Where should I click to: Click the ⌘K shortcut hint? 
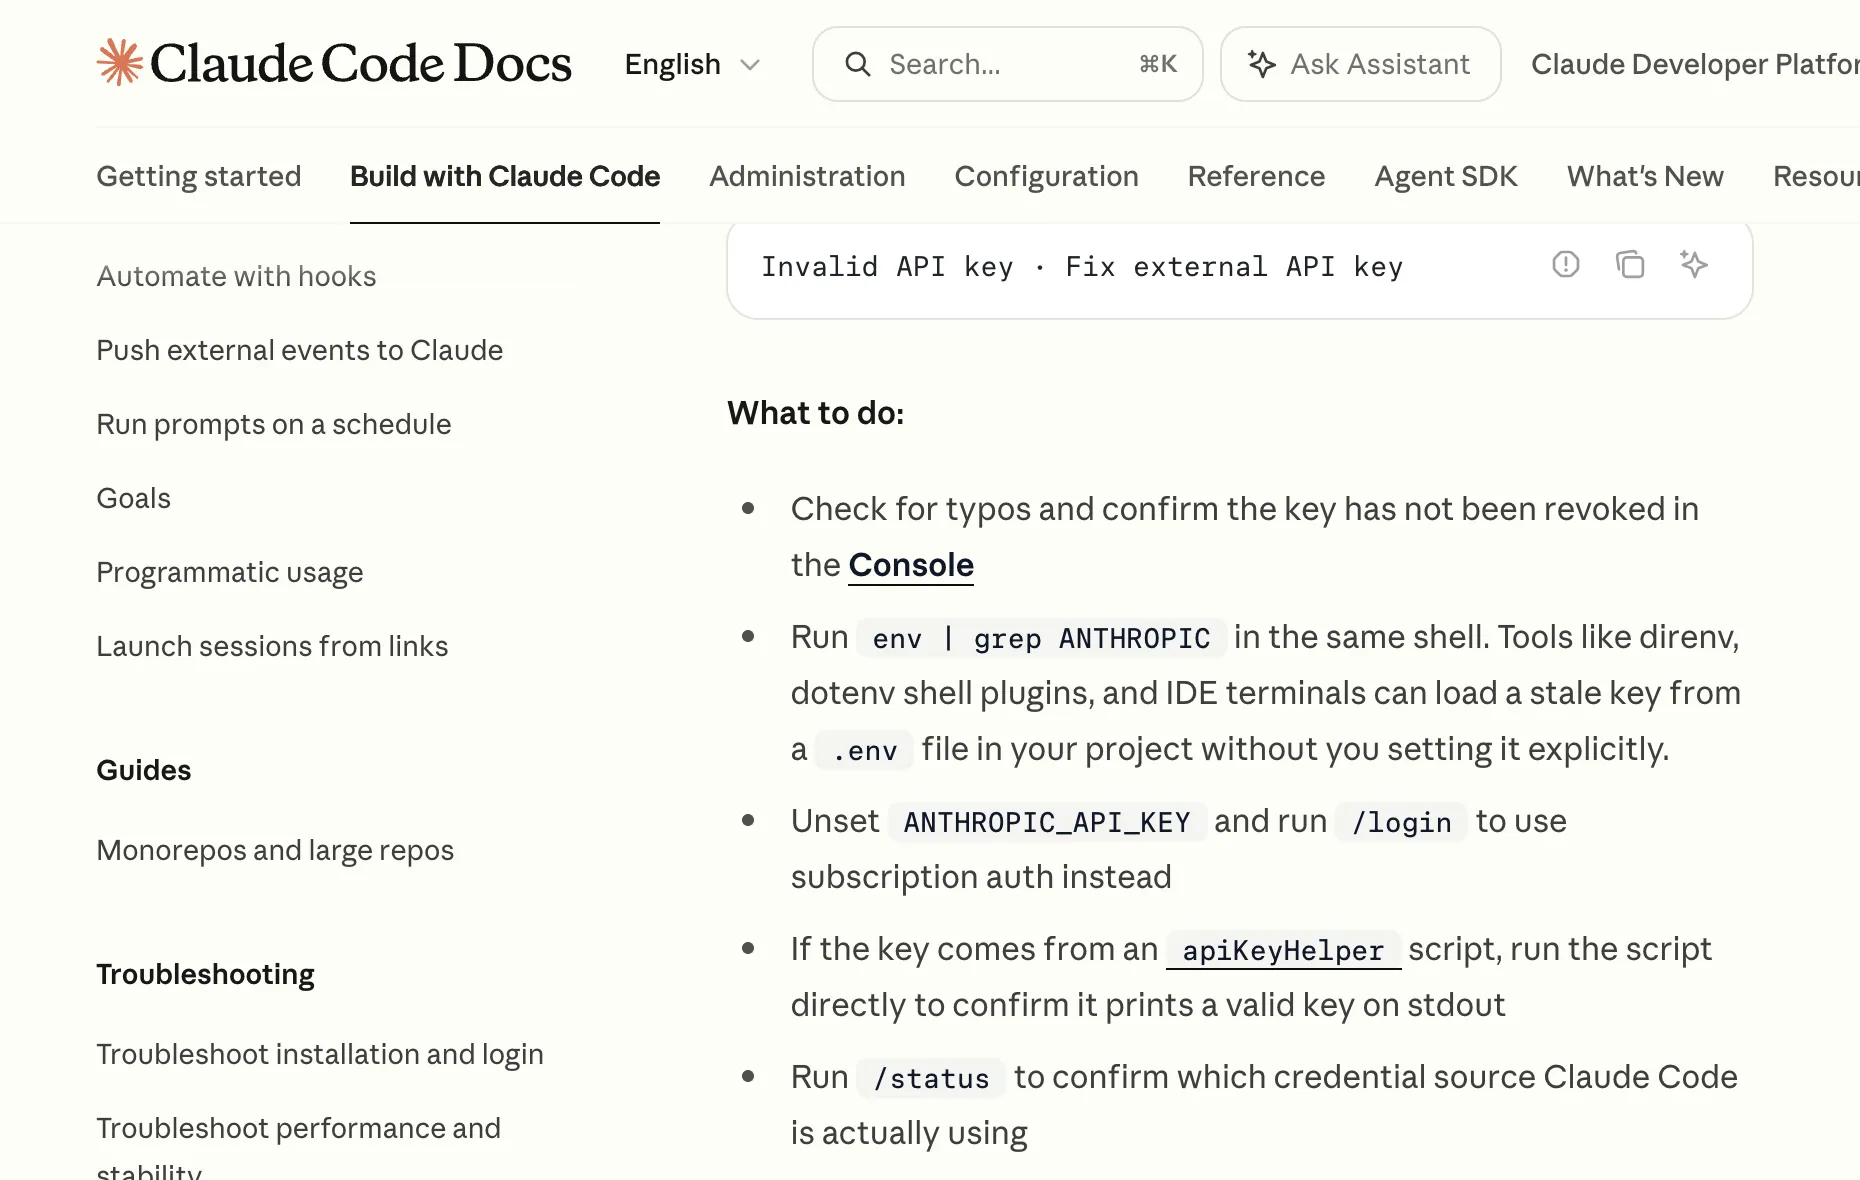coord(1158,64)
